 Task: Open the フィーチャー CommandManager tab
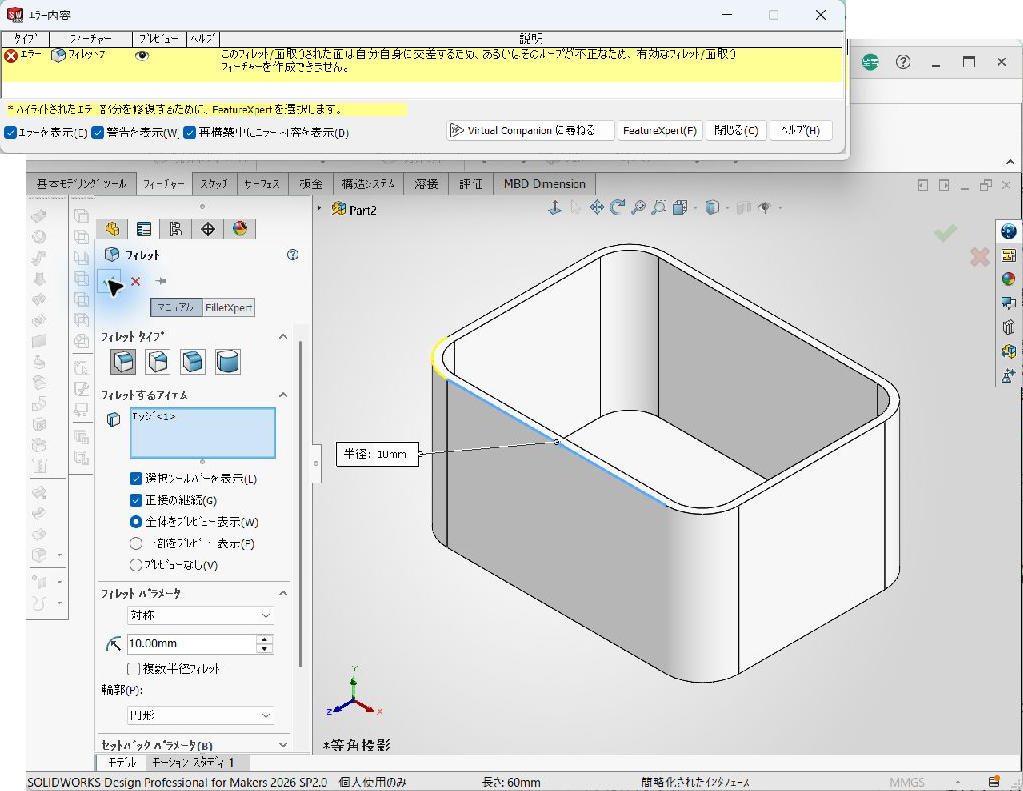coord(164,184)
